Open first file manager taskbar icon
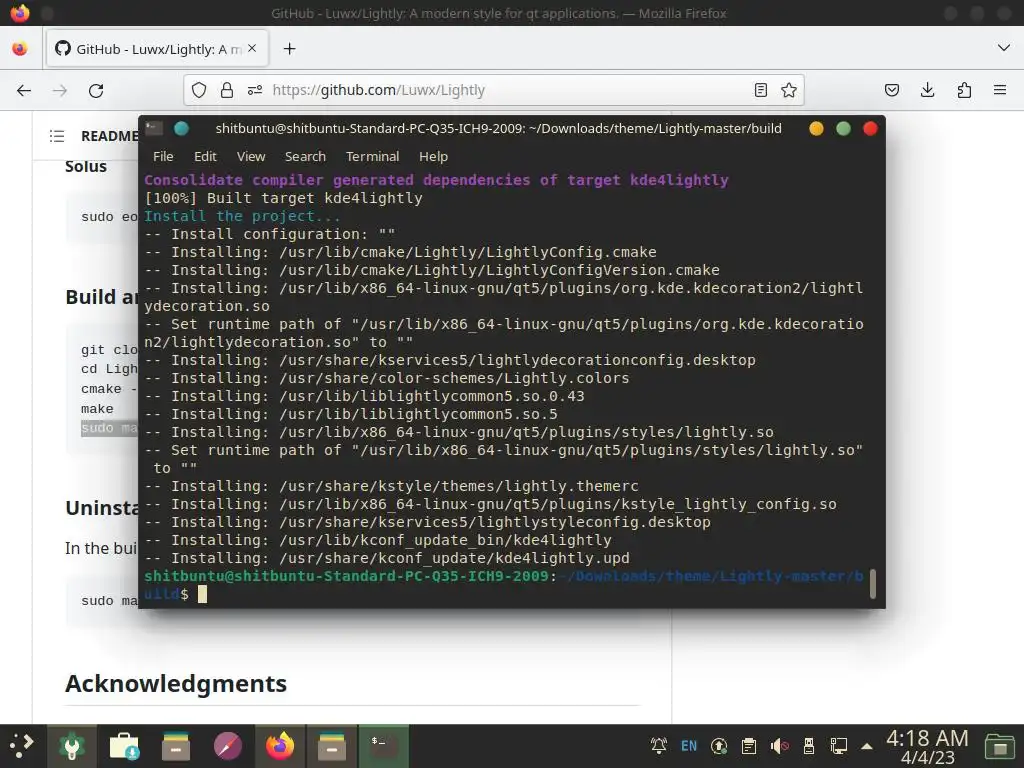Viewport: 1024px width, 768px height. coord(176,746)
